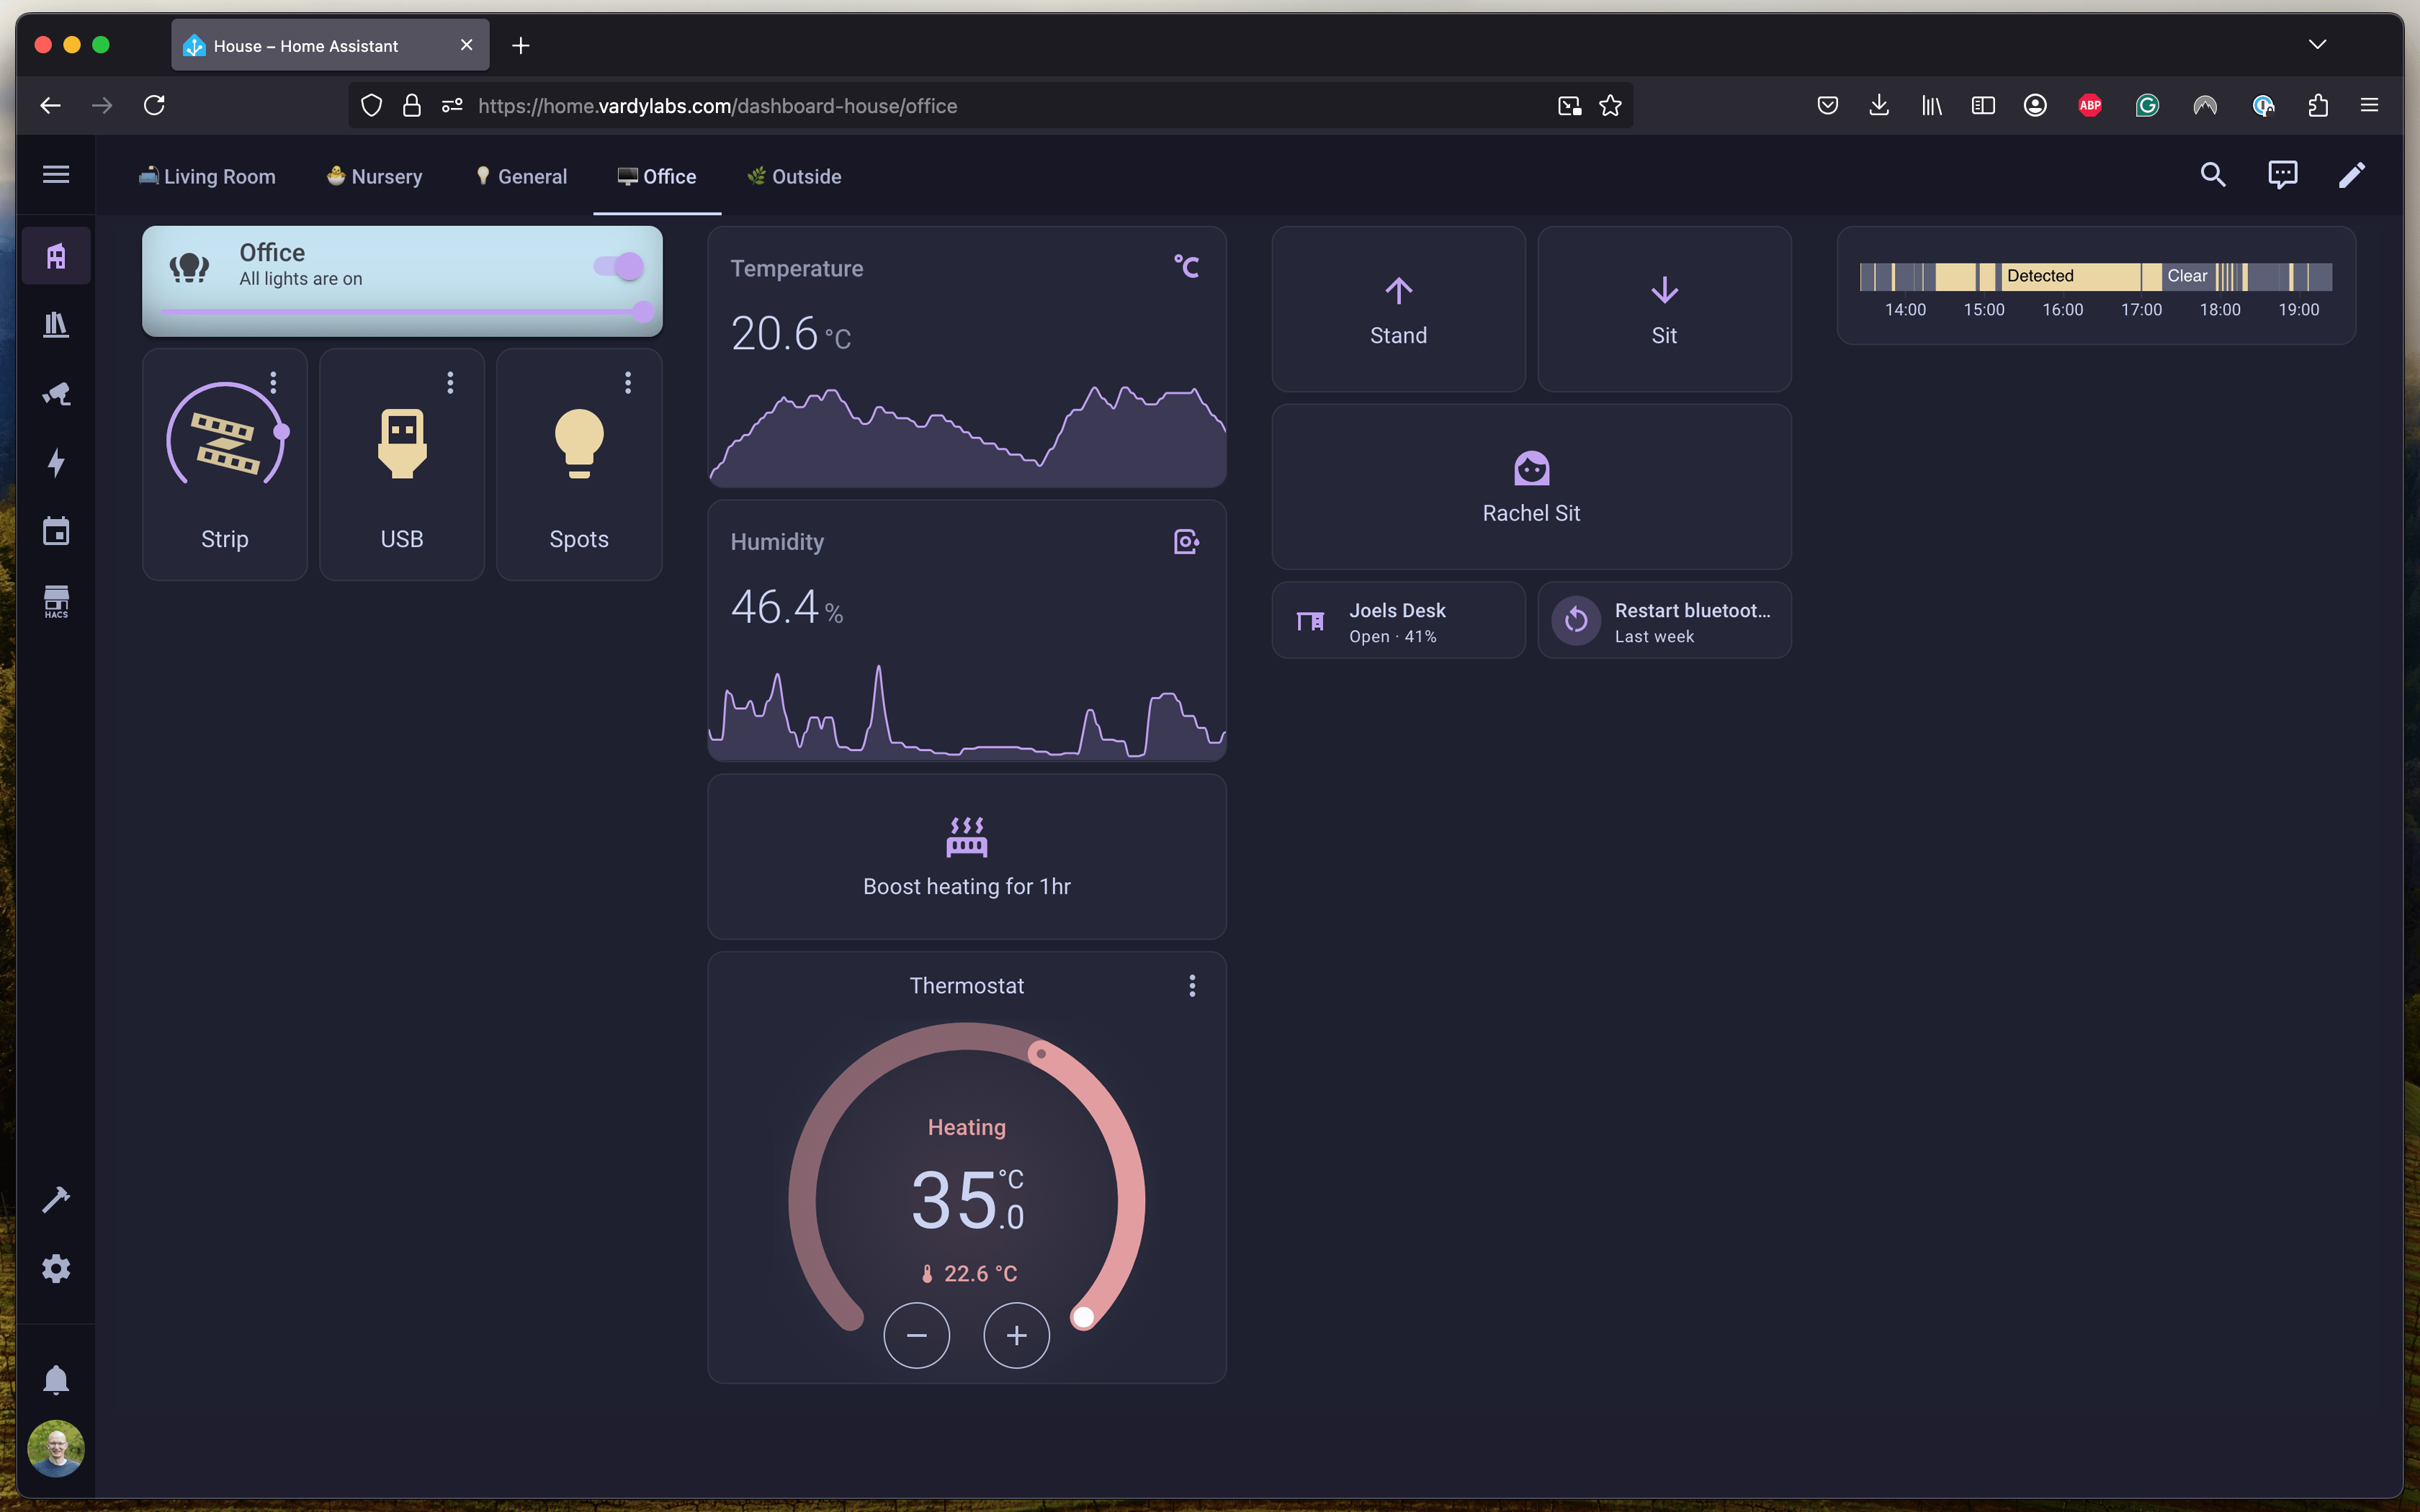This screenshot has width=2420, height=1512.
Task: Open the Energy lightning bolt sidebar icon
Action: coord(56,462)
